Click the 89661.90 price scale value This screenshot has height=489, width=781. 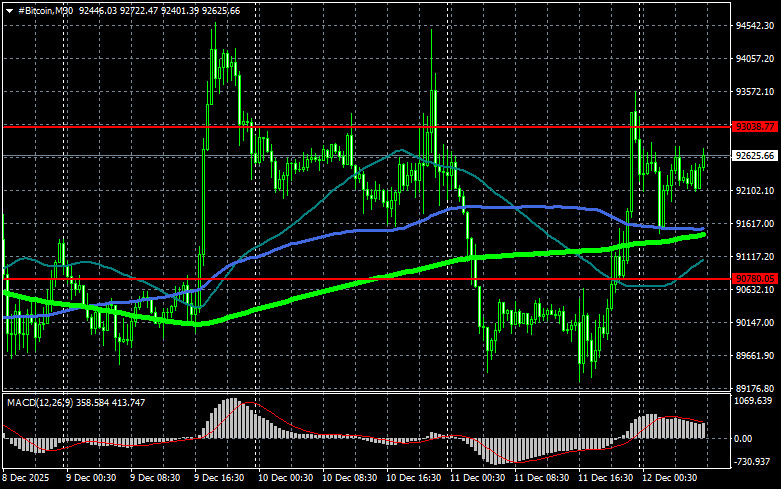coord(755,356)
